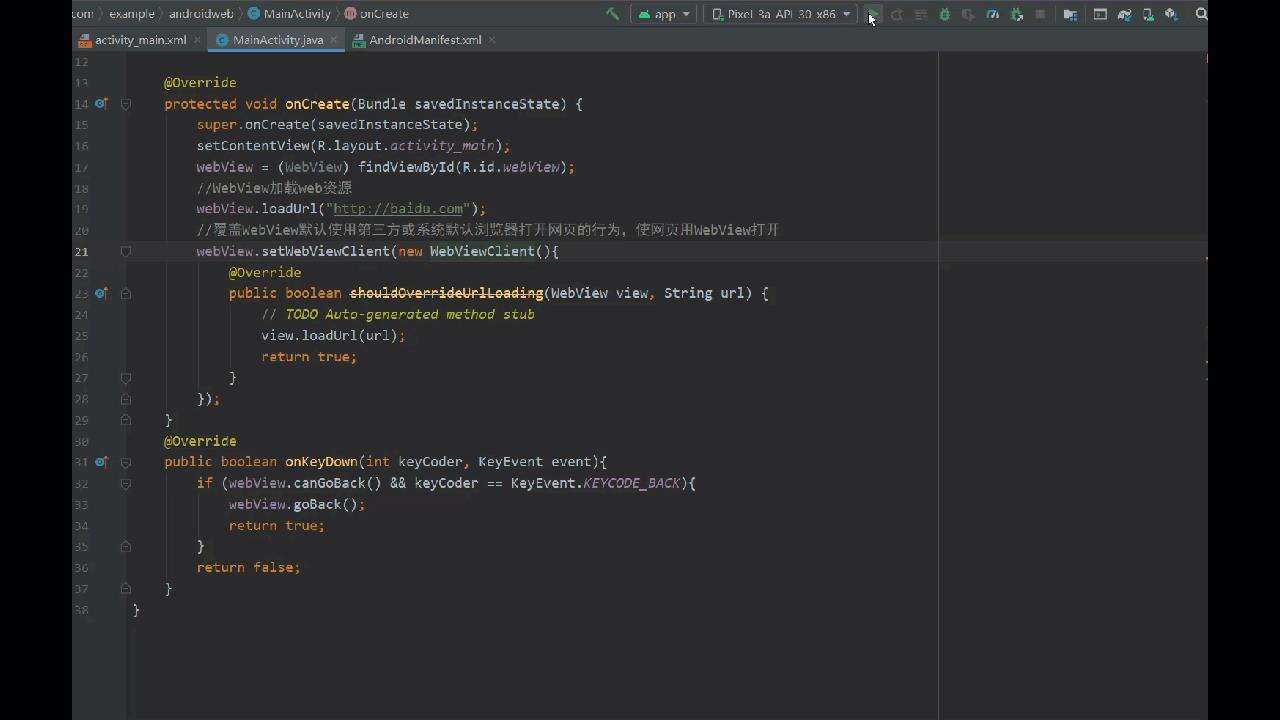1280x720 pixels.
Task: Collapse the onCreate method at line 14
Action: coord(126,104)
